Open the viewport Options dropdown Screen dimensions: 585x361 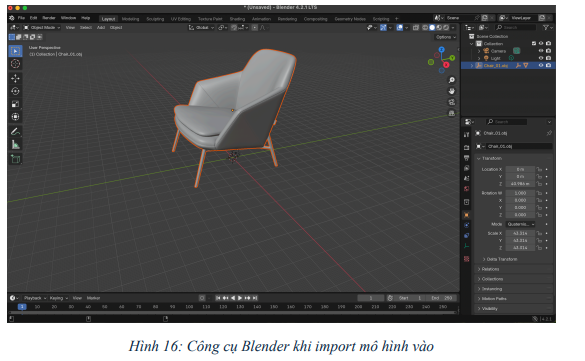tap(445, 37)
